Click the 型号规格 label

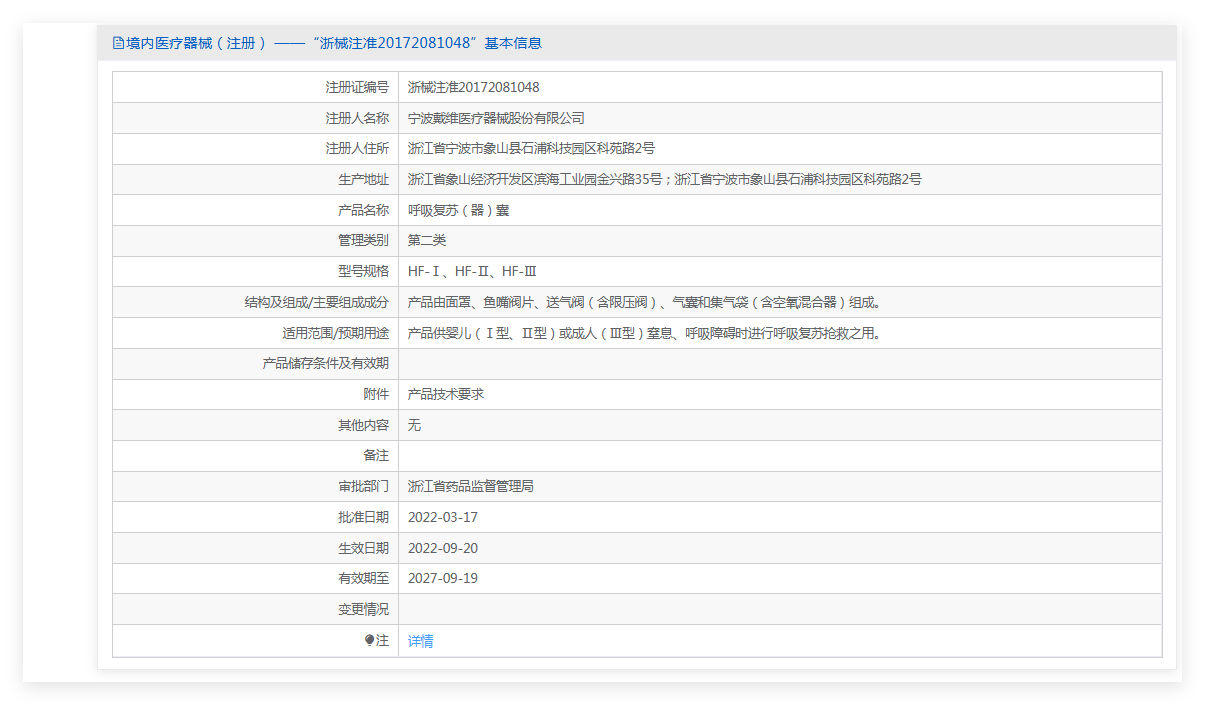(364, 271)
